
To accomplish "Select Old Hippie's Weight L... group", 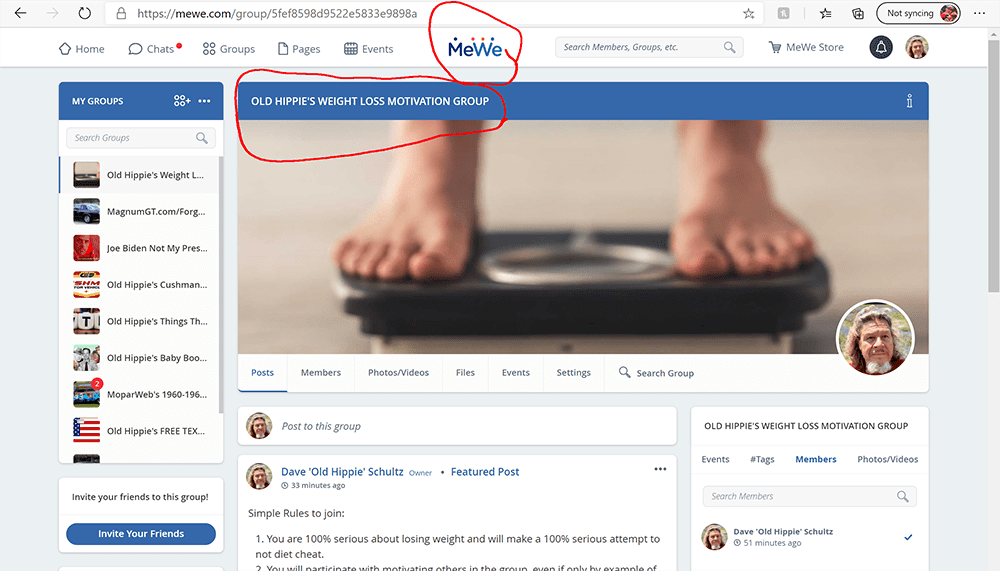I will click(x=140, y=175).
